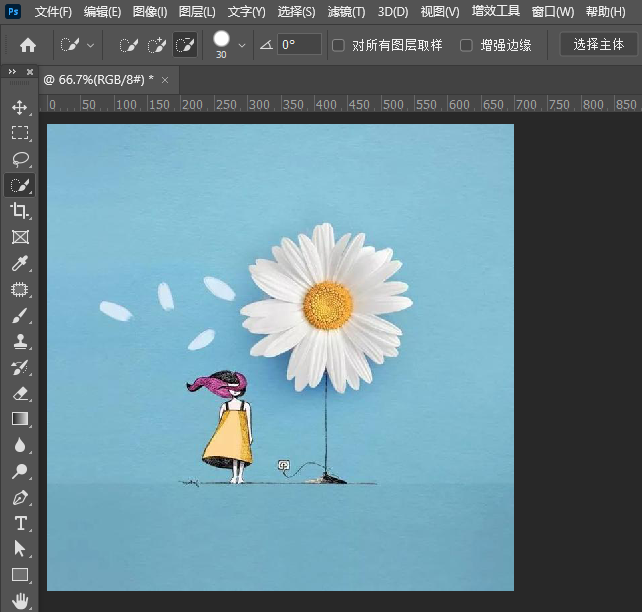Enable 对所有图层取样 checkbox

click(x=338, y=45)
